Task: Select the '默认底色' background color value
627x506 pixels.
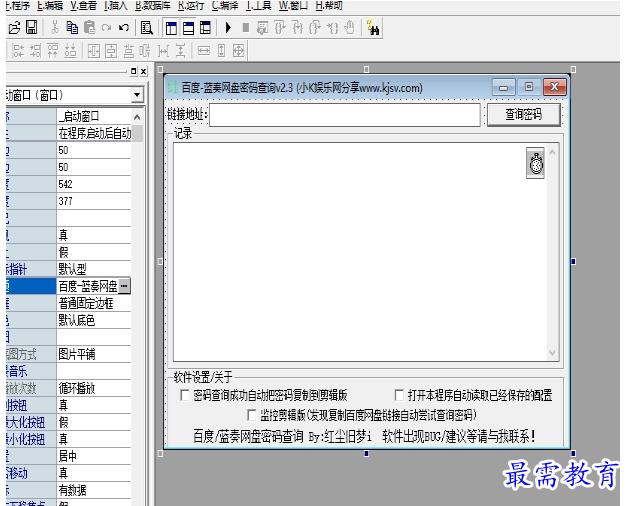Action: pos(94,320)
